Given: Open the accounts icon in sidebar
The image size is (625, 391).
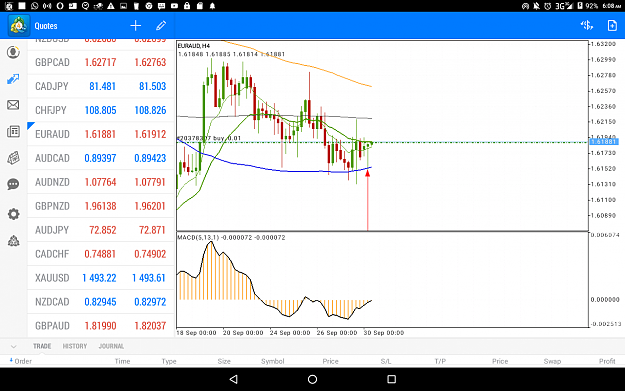Looking at the screenshot, I should pos(13,52).
